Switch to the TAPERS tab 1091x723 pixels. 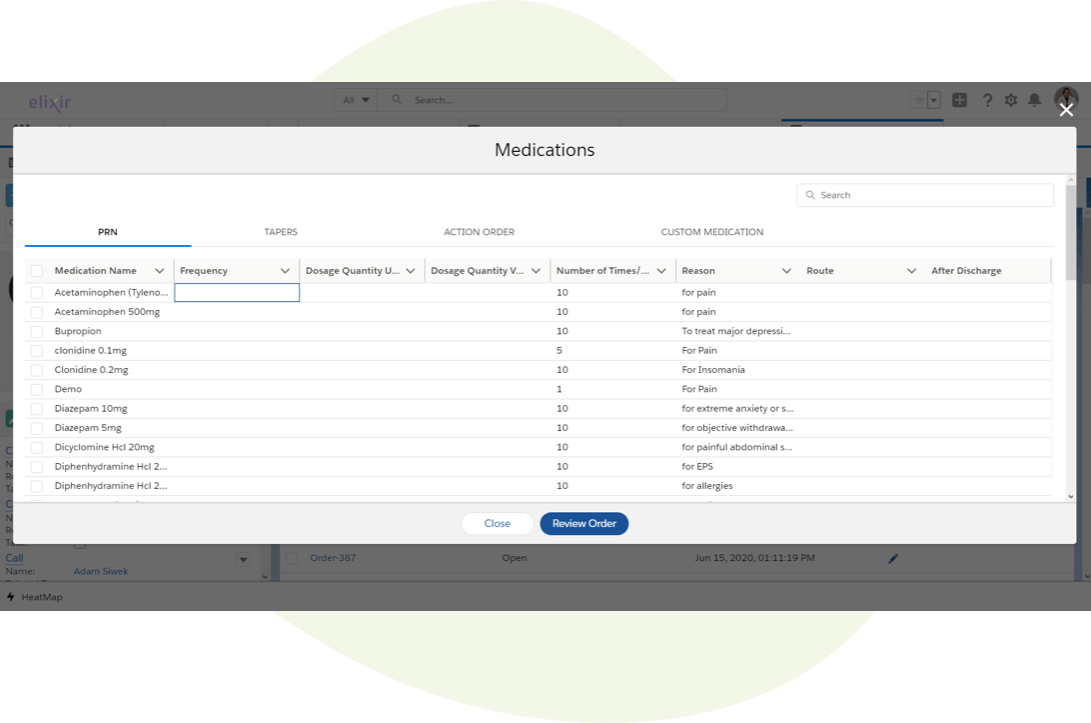point(281,232)
